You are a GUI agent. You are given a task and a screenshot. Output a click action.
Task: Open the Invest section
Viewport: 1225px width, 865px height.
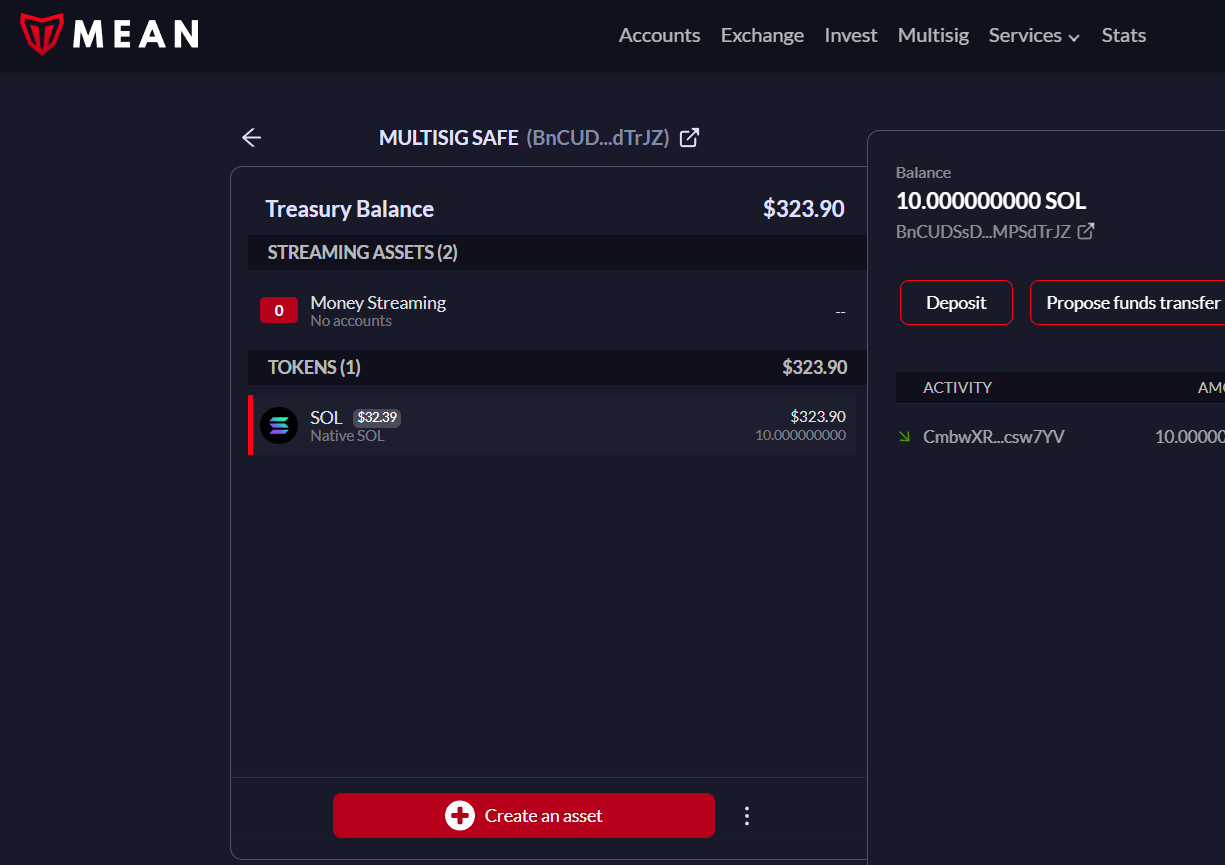pos(851,35)
